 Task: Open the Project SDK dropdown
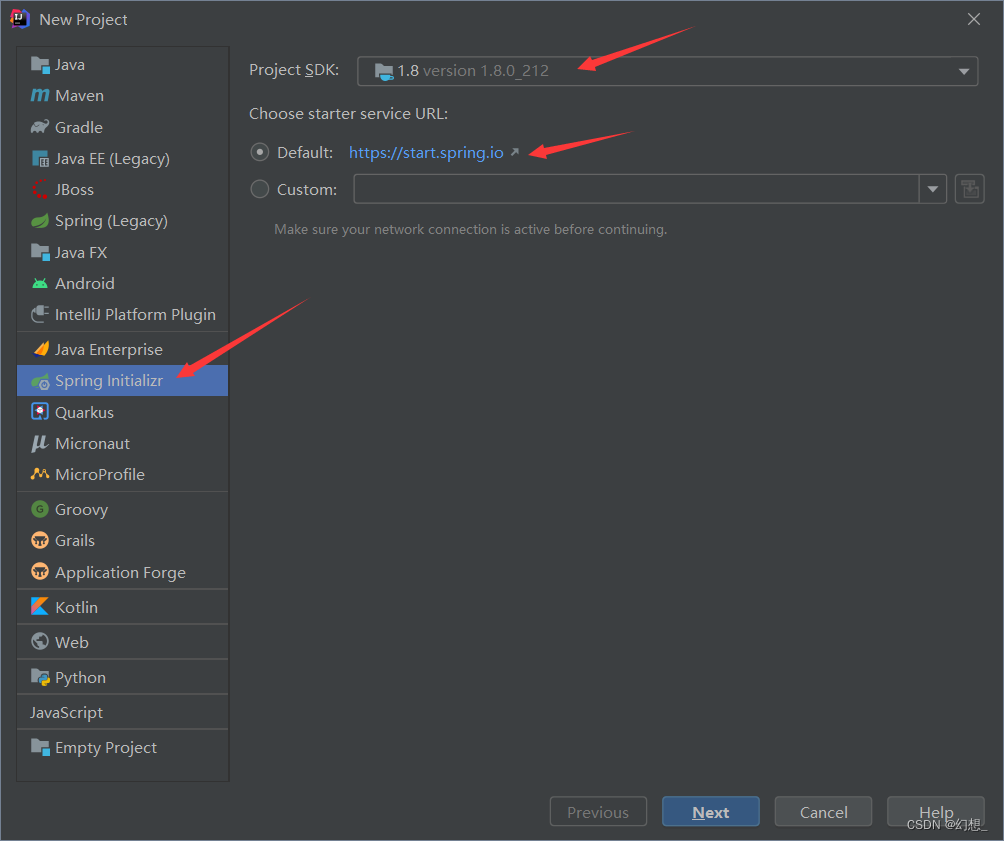click(x=667, y=71)
